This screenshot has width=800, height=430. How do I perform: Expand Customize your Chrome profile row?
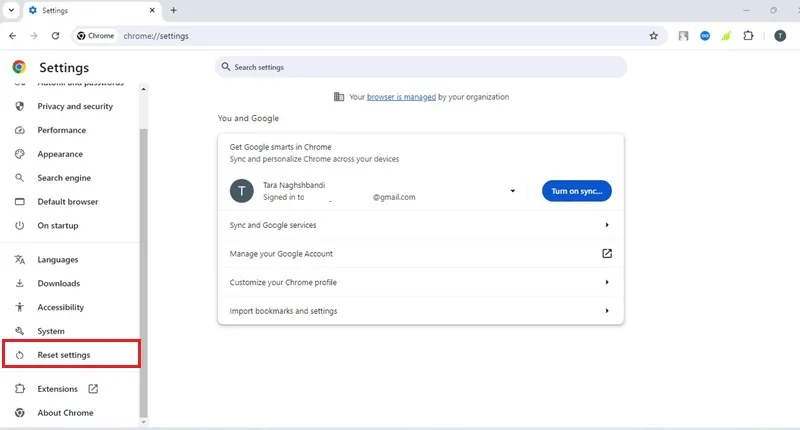tap(420, 282)
